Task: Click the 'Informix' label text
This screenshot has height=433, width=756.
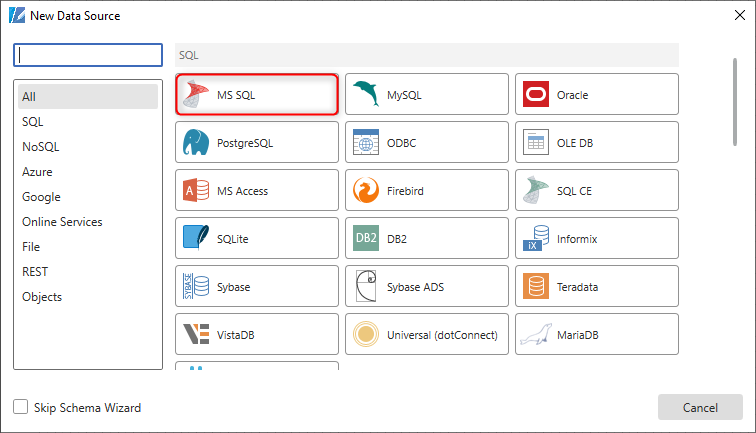Action: click(x=577, y=239)
